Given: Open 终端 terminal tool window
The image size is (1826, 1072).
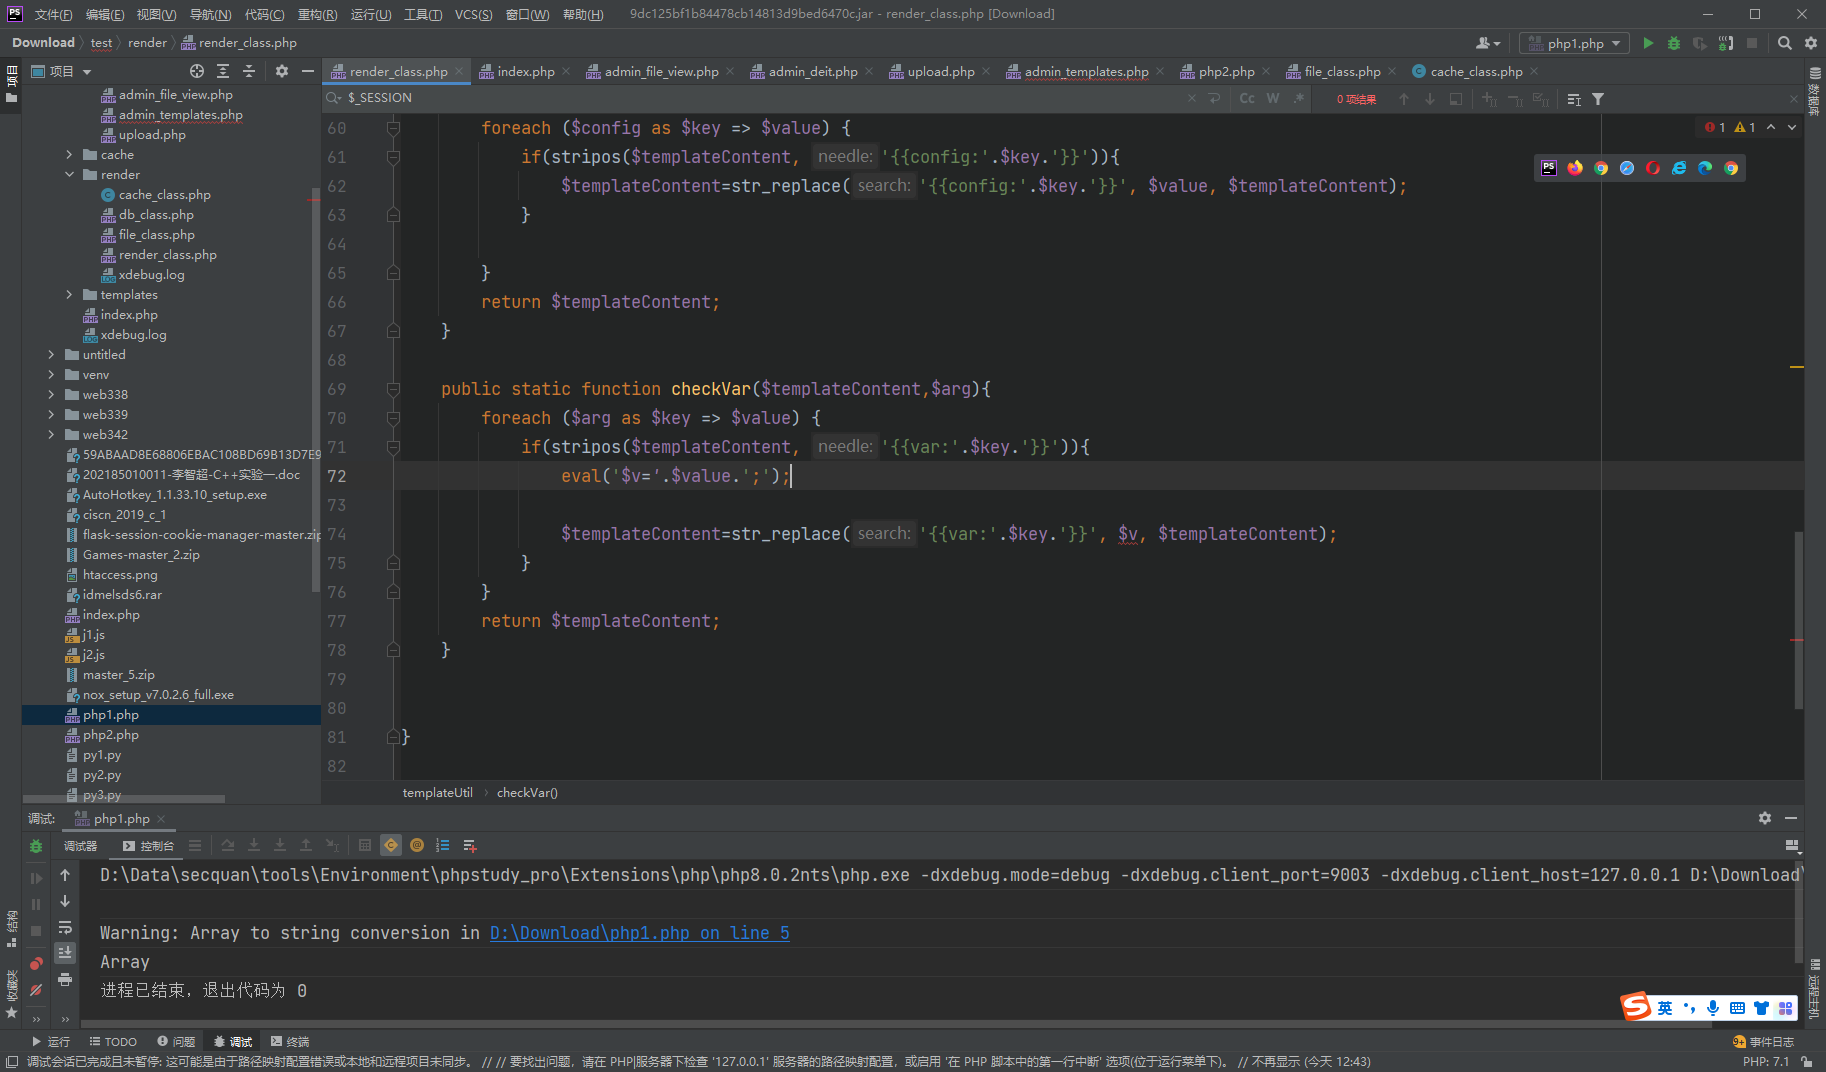Looking at the screenshot, I should (290, 1042).
